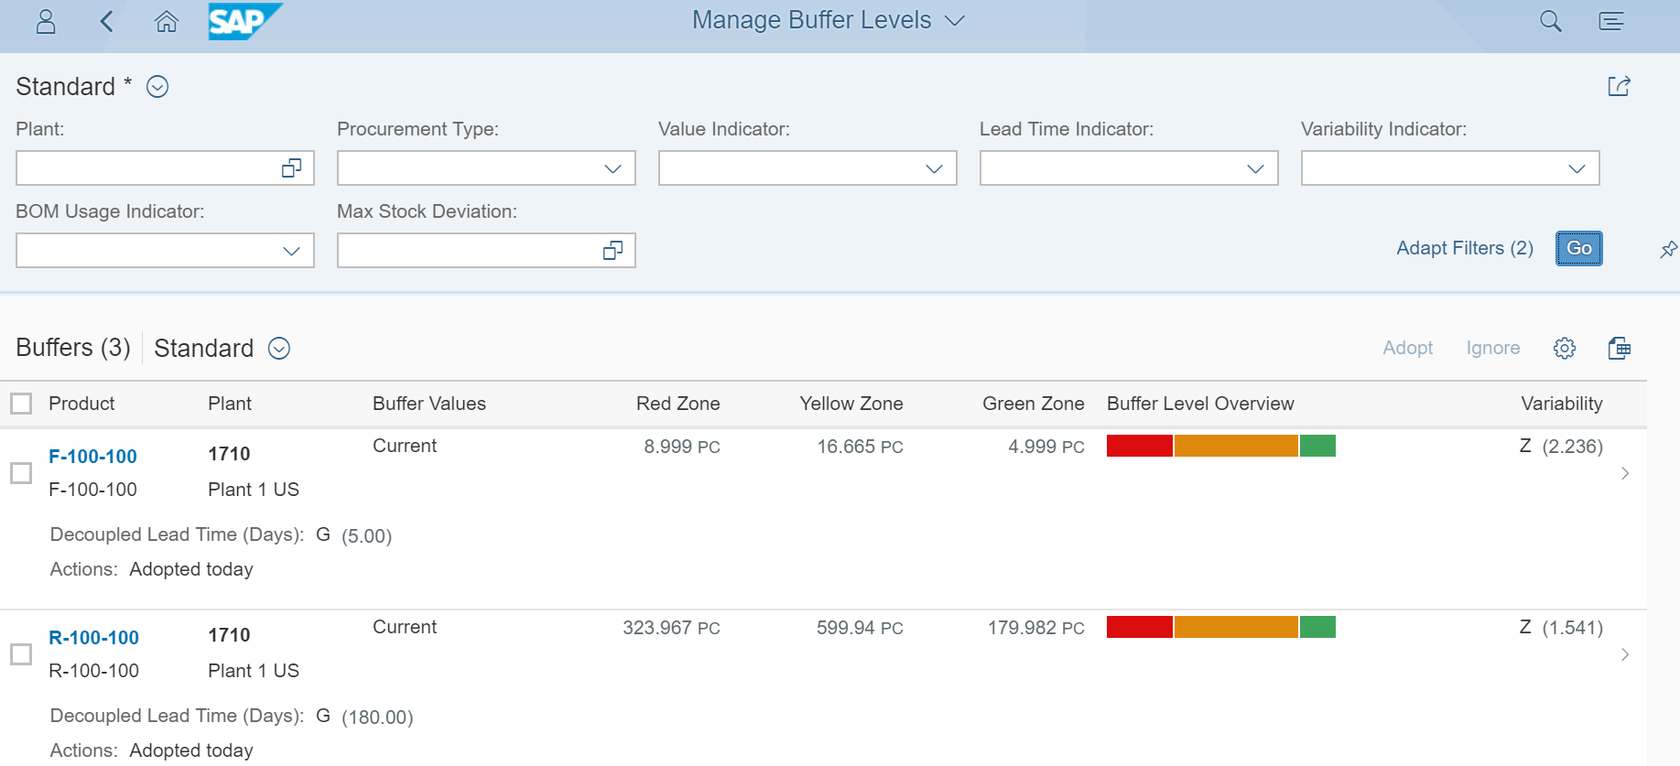This screenshot has height=766, width=1680.
Task: Click the 16.665 PC yellow zone value
Action: (860, 446)
